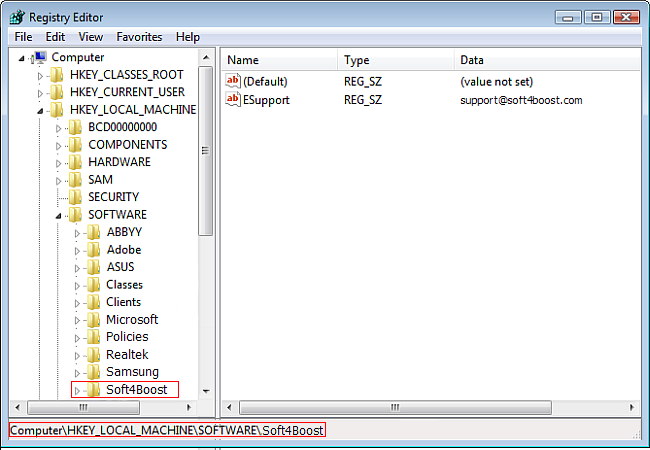Screen dimensions: 650x450
Task: Collapse the Computer root node
Action: click(x=22, y=58)
